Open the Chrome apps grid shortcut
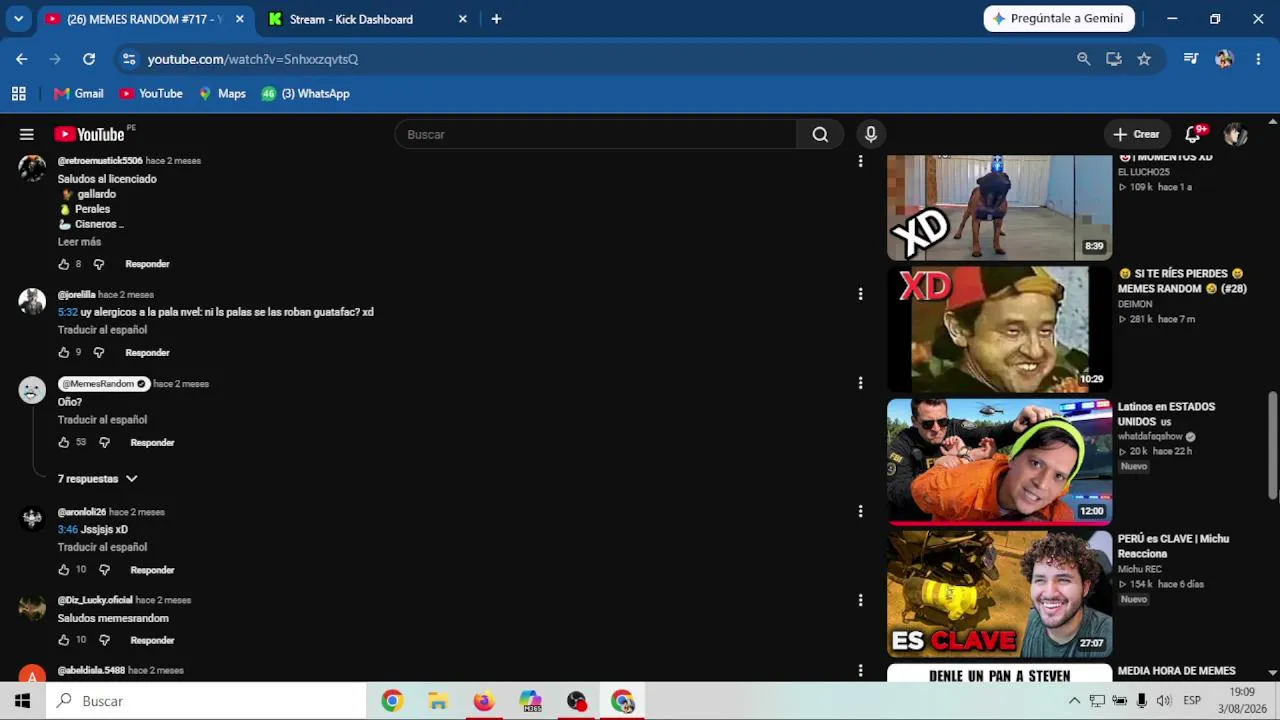Image resolution: width=1280 pixels, height=720 pixels. click(18, 94)
